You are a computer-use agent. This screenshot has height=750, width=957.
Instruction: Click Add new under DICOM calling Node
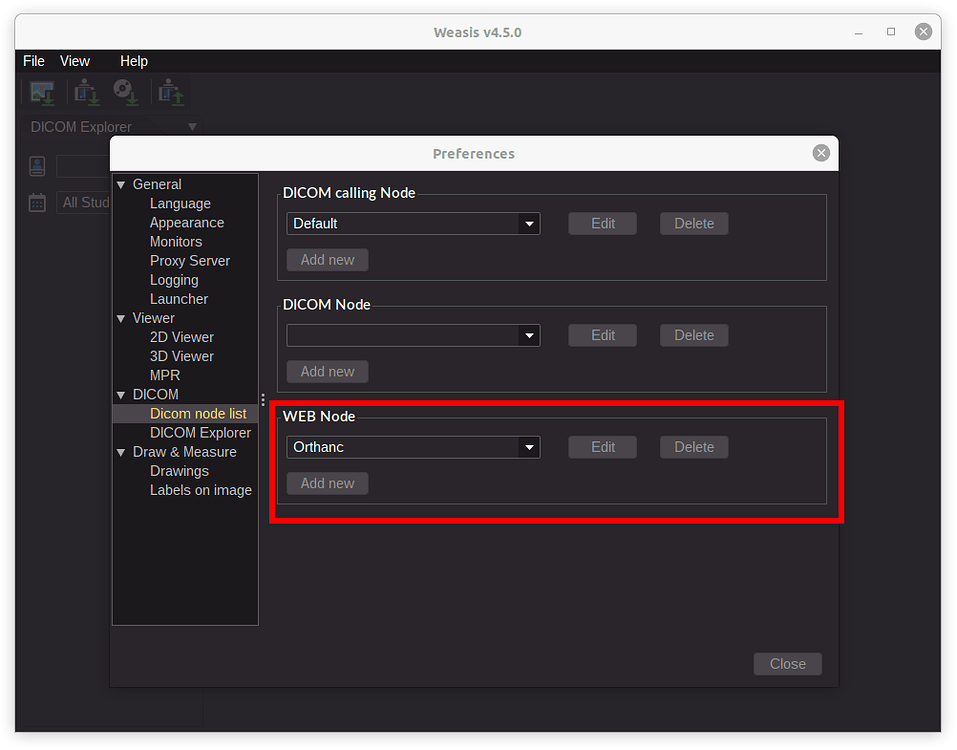(327, 259)
